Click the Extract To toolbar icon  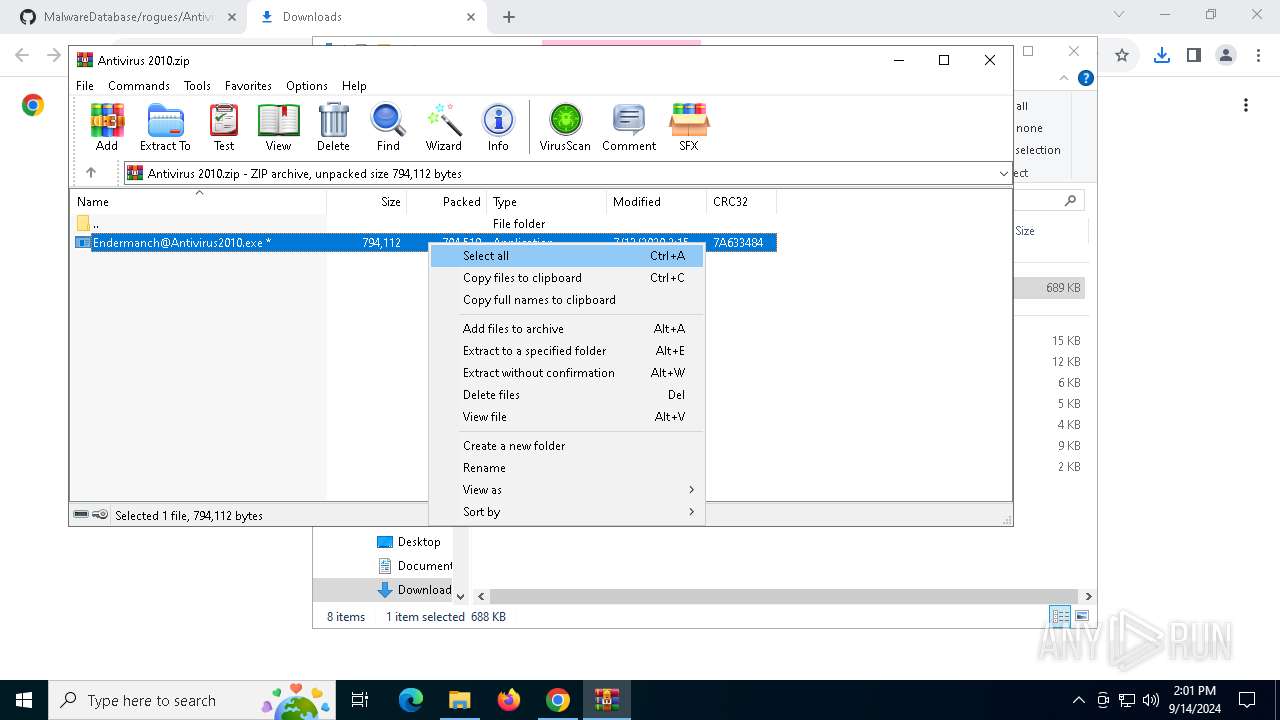tap(165, 127)
